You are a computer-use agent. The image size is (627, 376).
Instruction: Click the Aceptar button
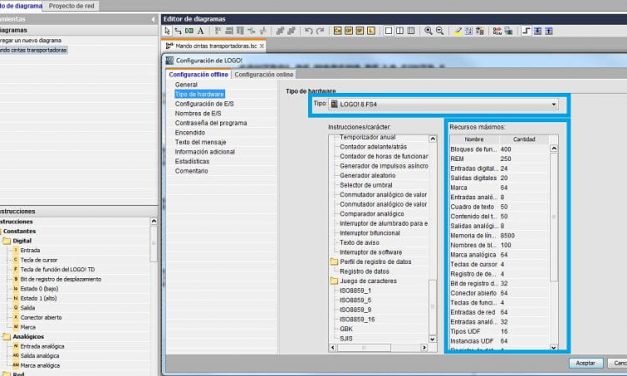(585, 363)
